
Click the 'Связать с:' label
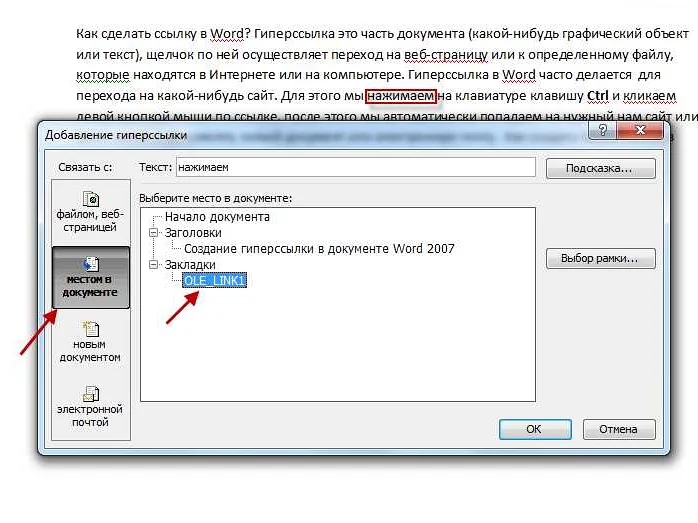85,167
